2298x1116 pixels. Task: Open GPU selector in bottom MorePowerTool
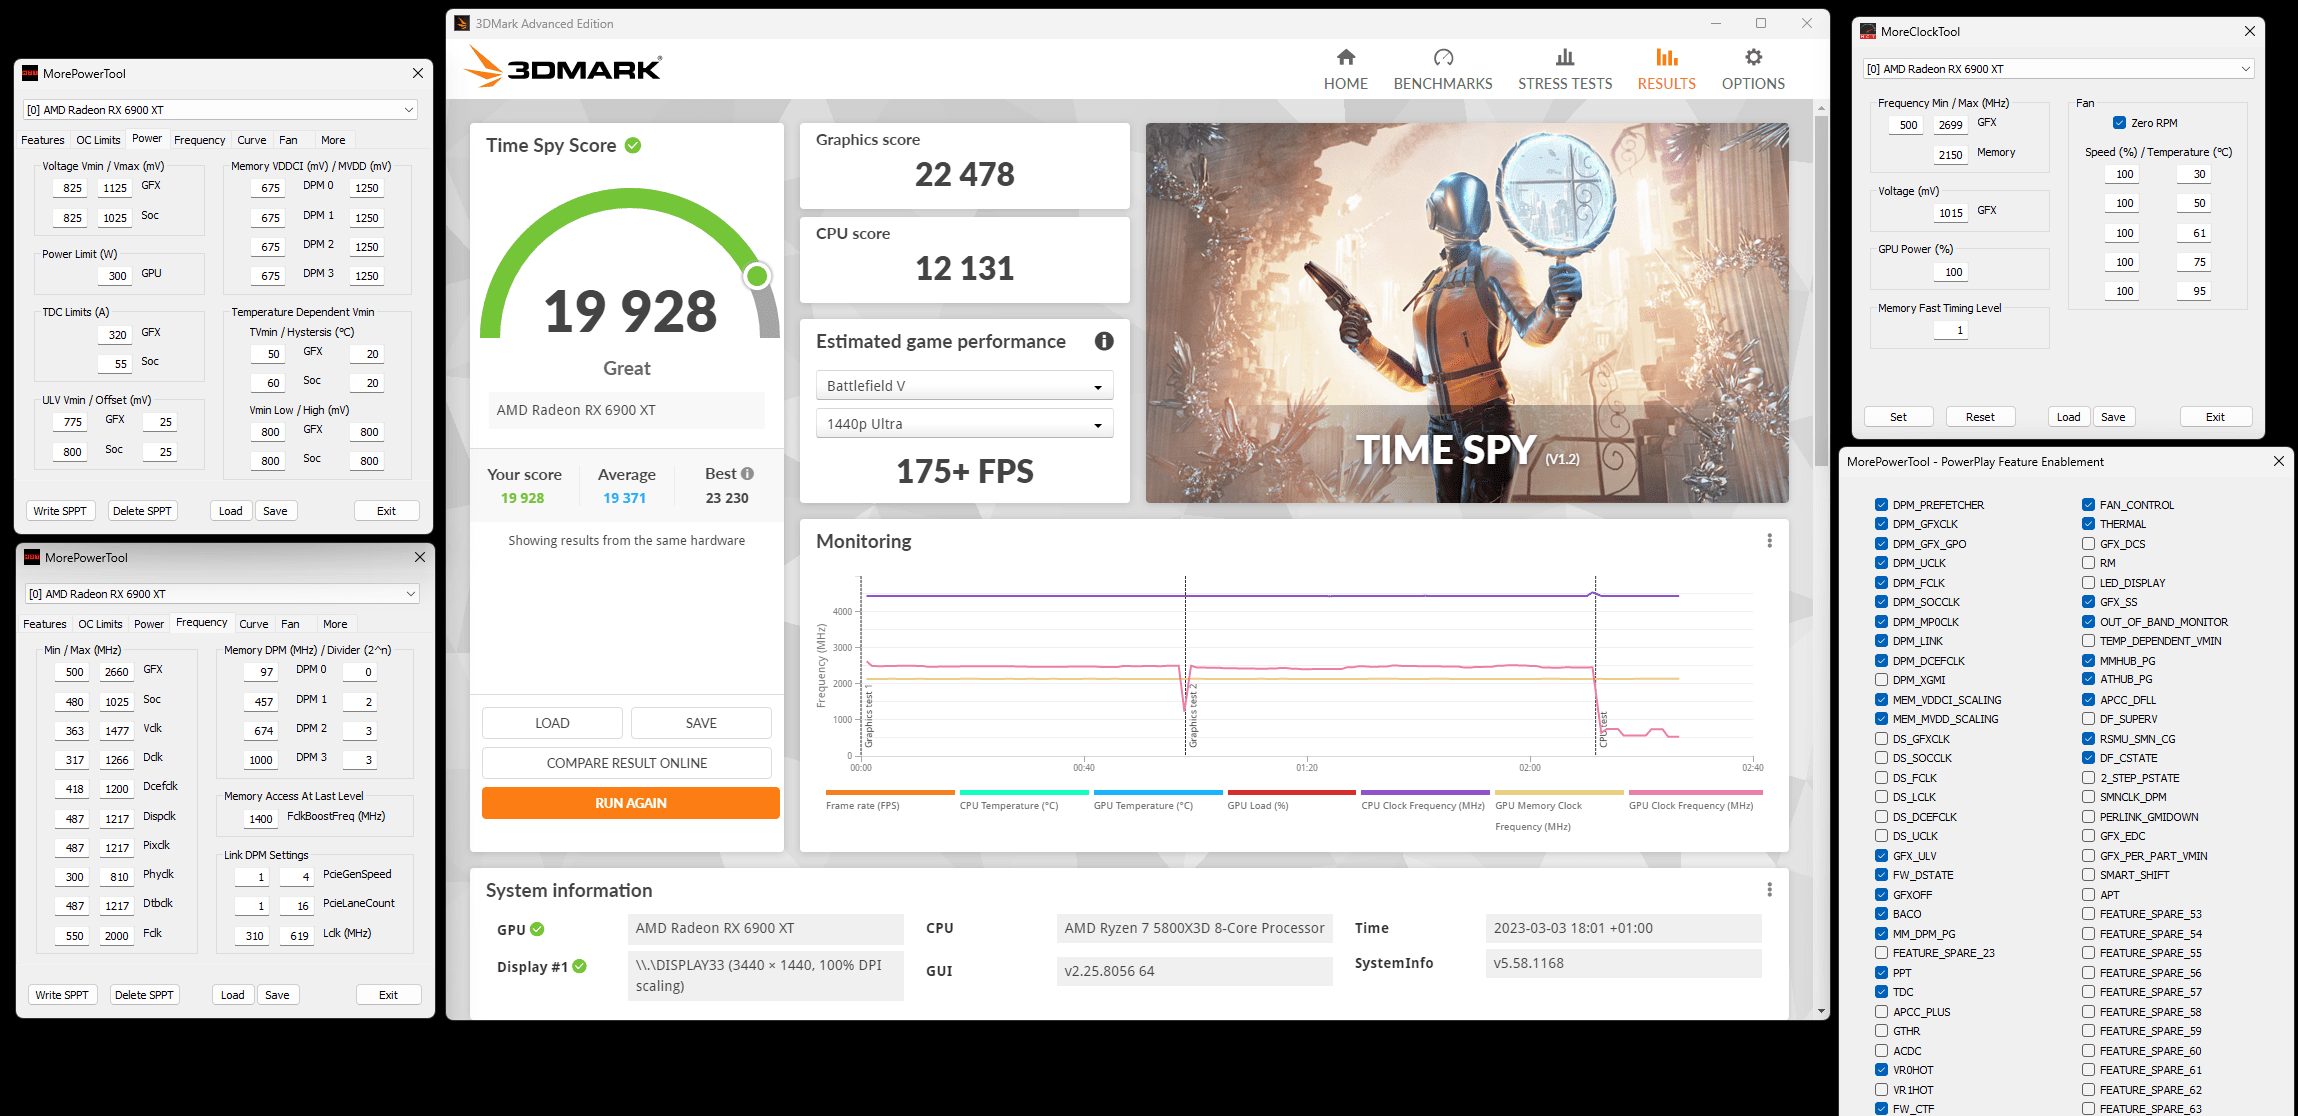(x=222, y=594)
